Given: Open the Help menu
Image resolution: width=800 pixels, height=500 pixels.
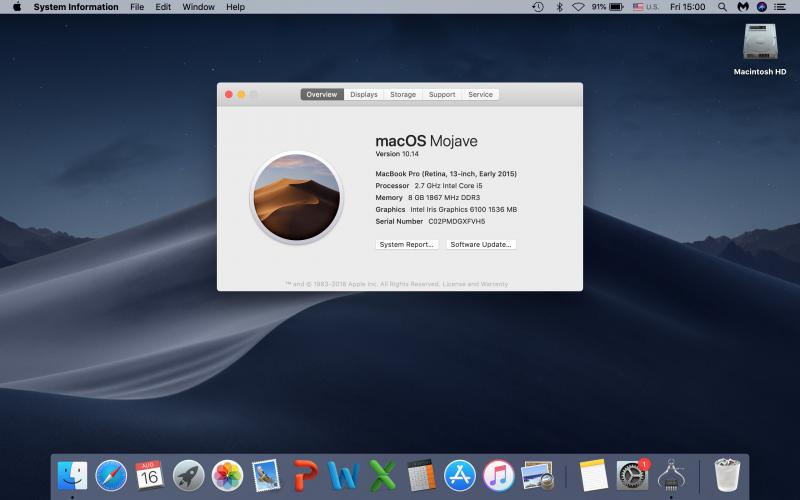Looking at the screenshot, I should (x=235, y=7).
